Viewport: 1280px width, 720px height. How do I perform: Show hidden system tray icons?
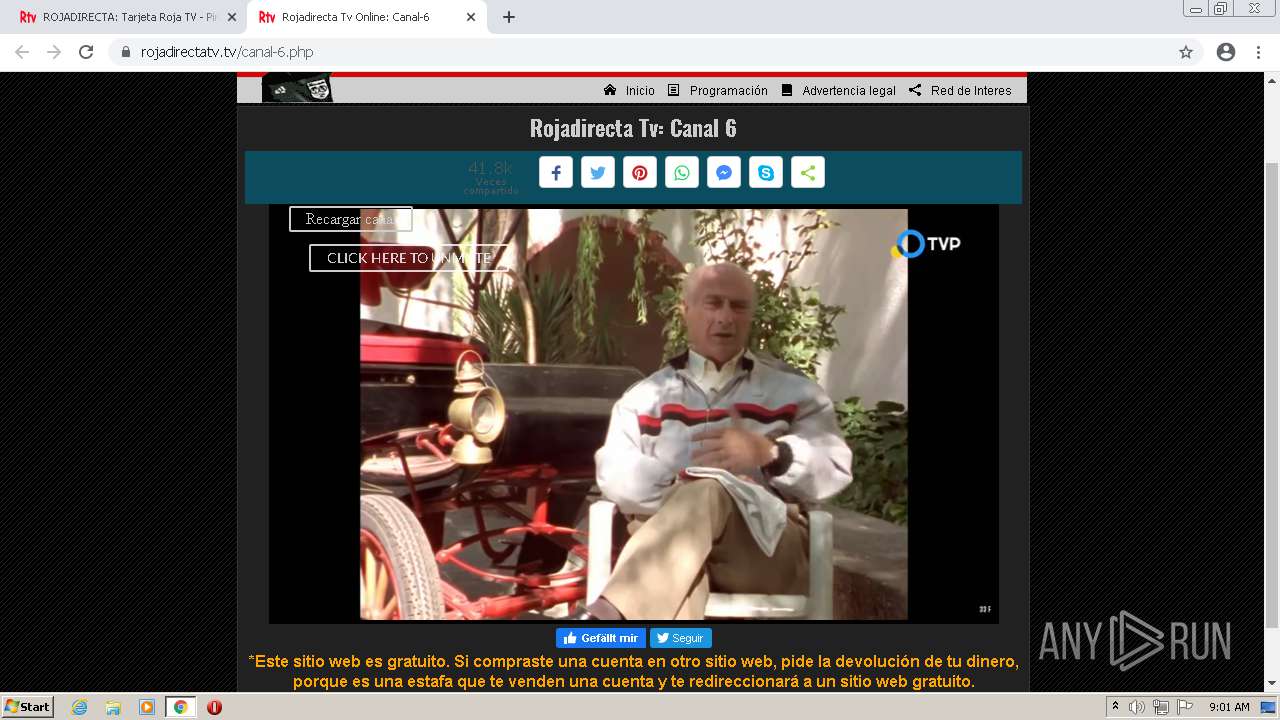point(1115,707)
